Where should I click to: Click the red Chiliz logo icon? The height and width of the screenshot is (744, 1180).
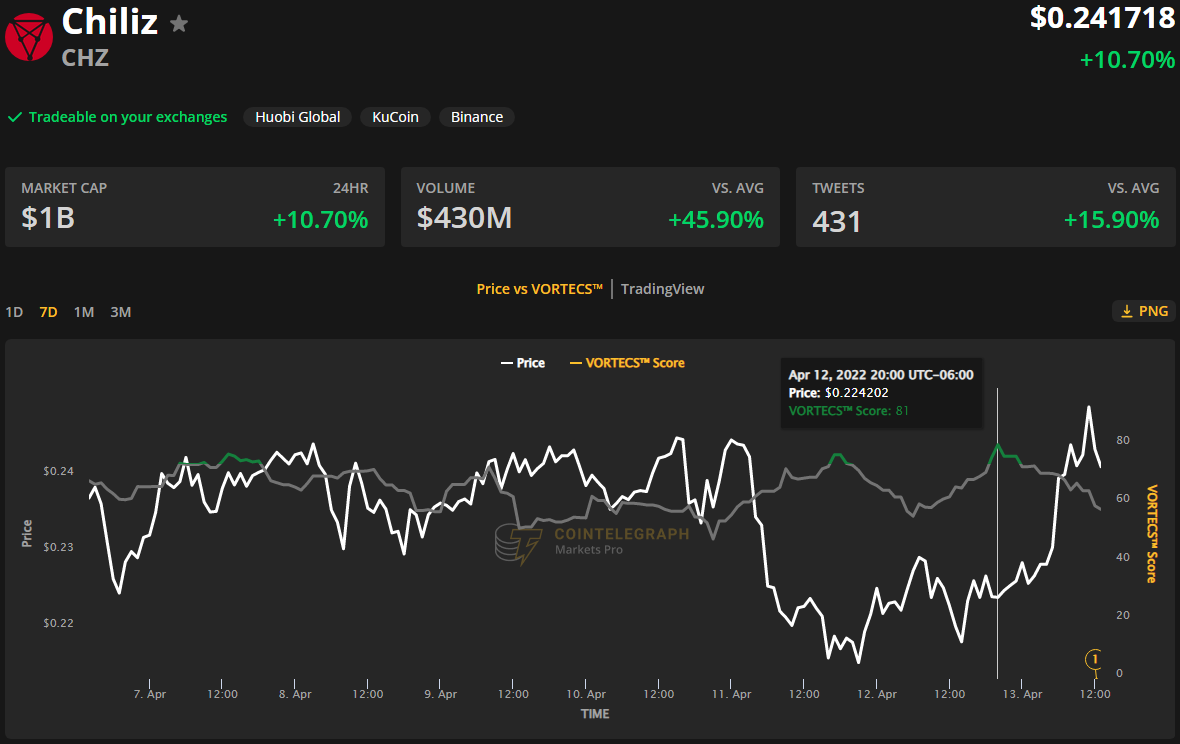coord(29,37)
